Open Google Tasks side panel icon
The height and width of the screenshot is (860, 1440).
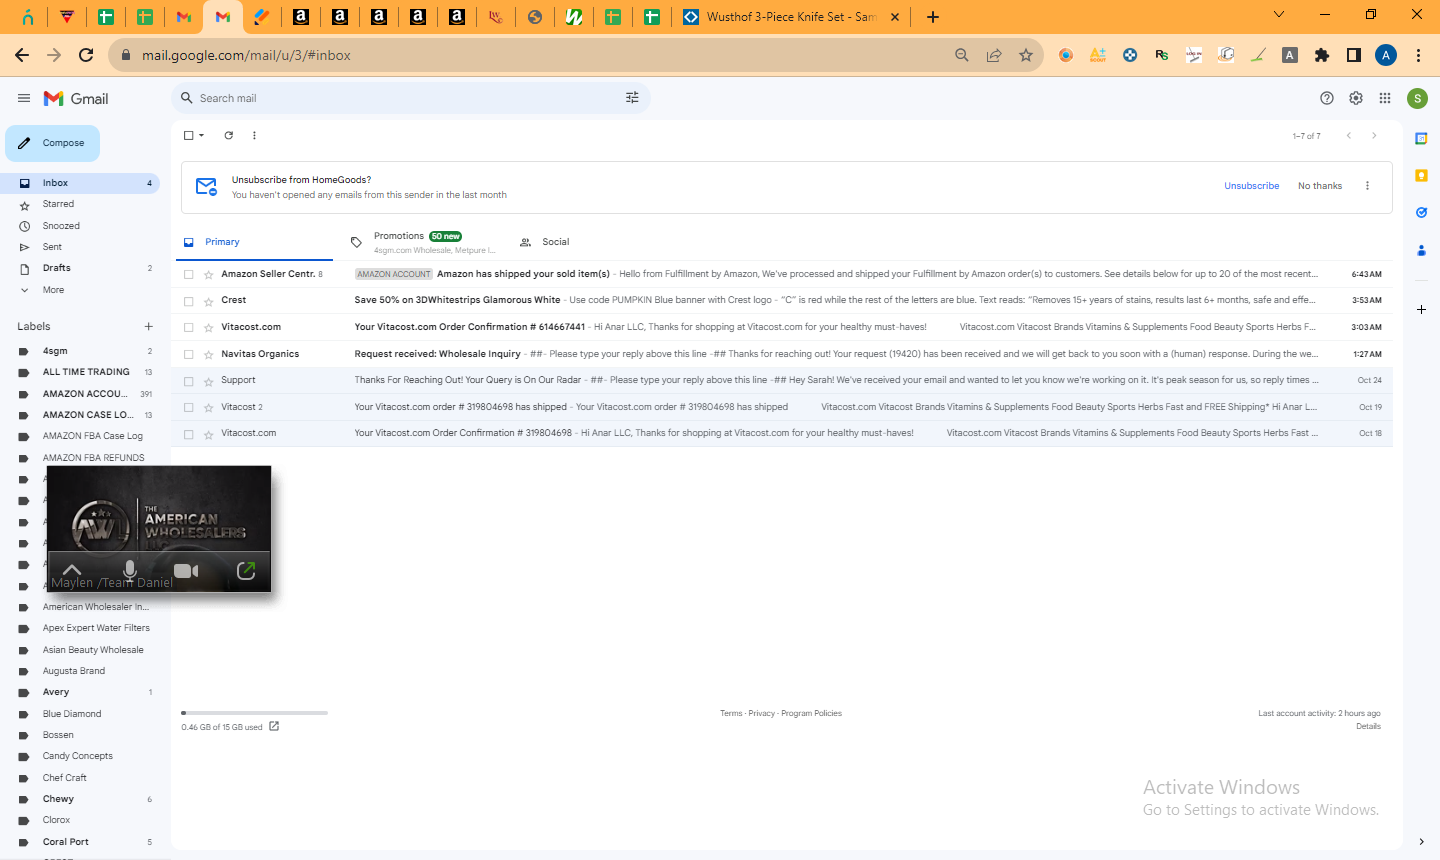click(1421, 212)
